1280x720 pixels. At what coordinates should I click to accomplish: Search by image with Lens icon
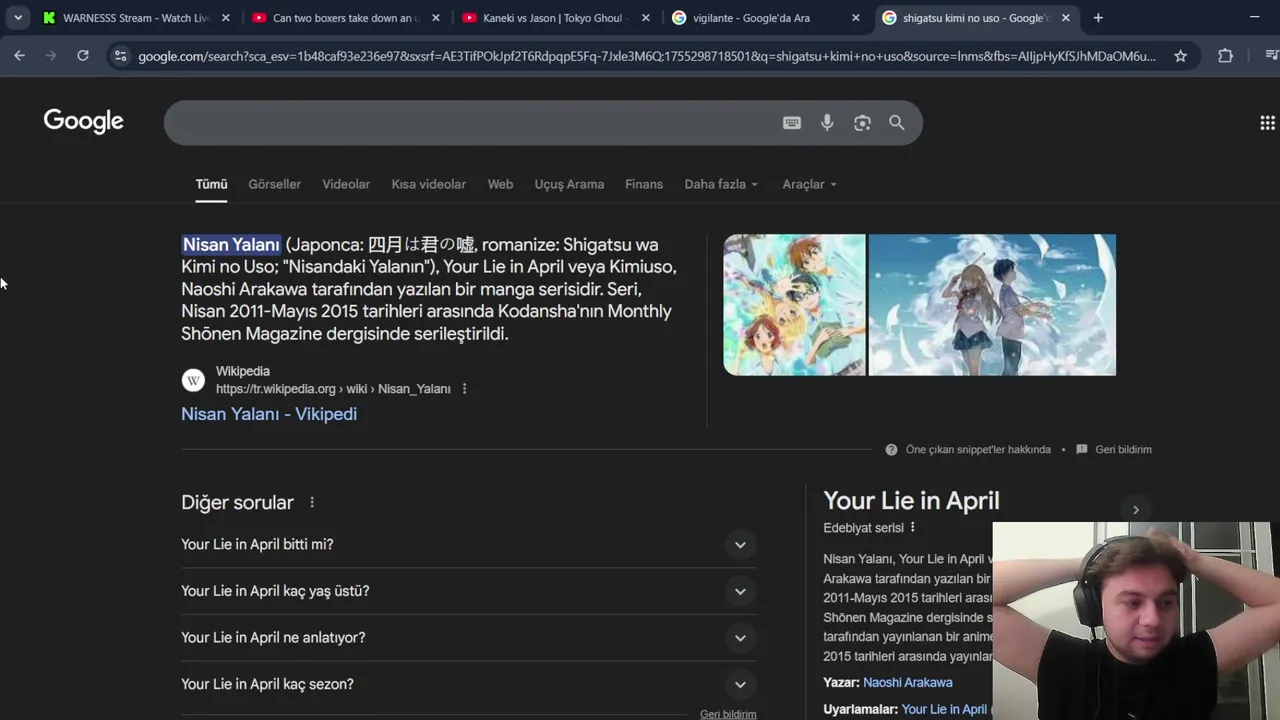click(x=862, y=123)
